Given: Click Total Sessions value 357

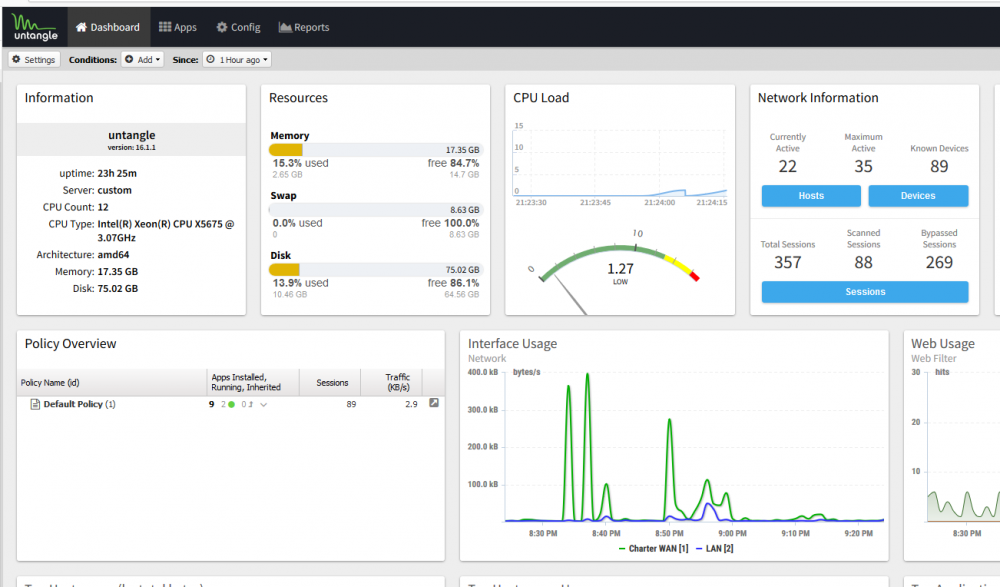Looking at the screenshot, I should (788, 262).
